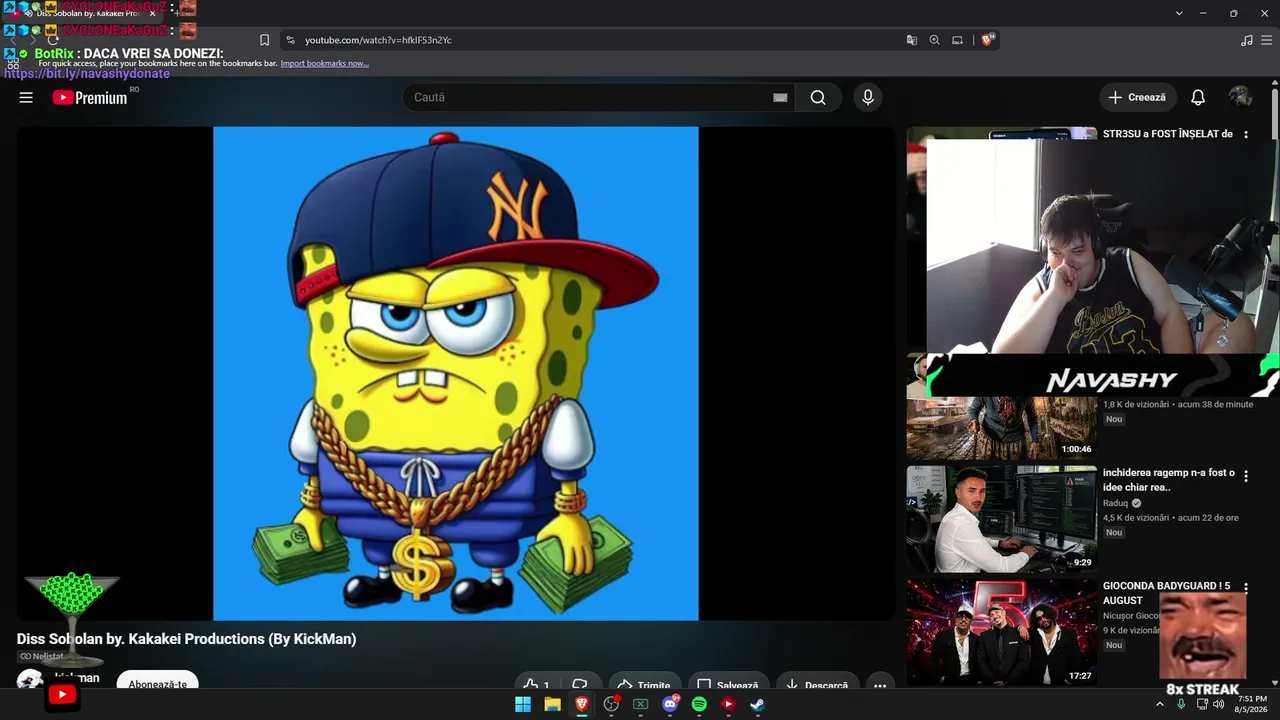1280x720 pixels.
Task: Open options for inchiderea ragemp video
Action: 1246,477
